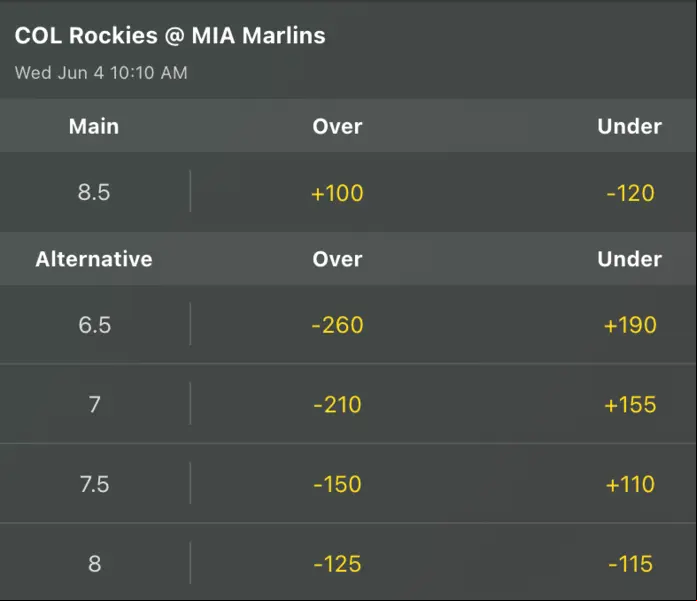Pick Under +190 on 6.5 alternative line
The width and height of the screenshot is (697, 601).
coord(630,325)
